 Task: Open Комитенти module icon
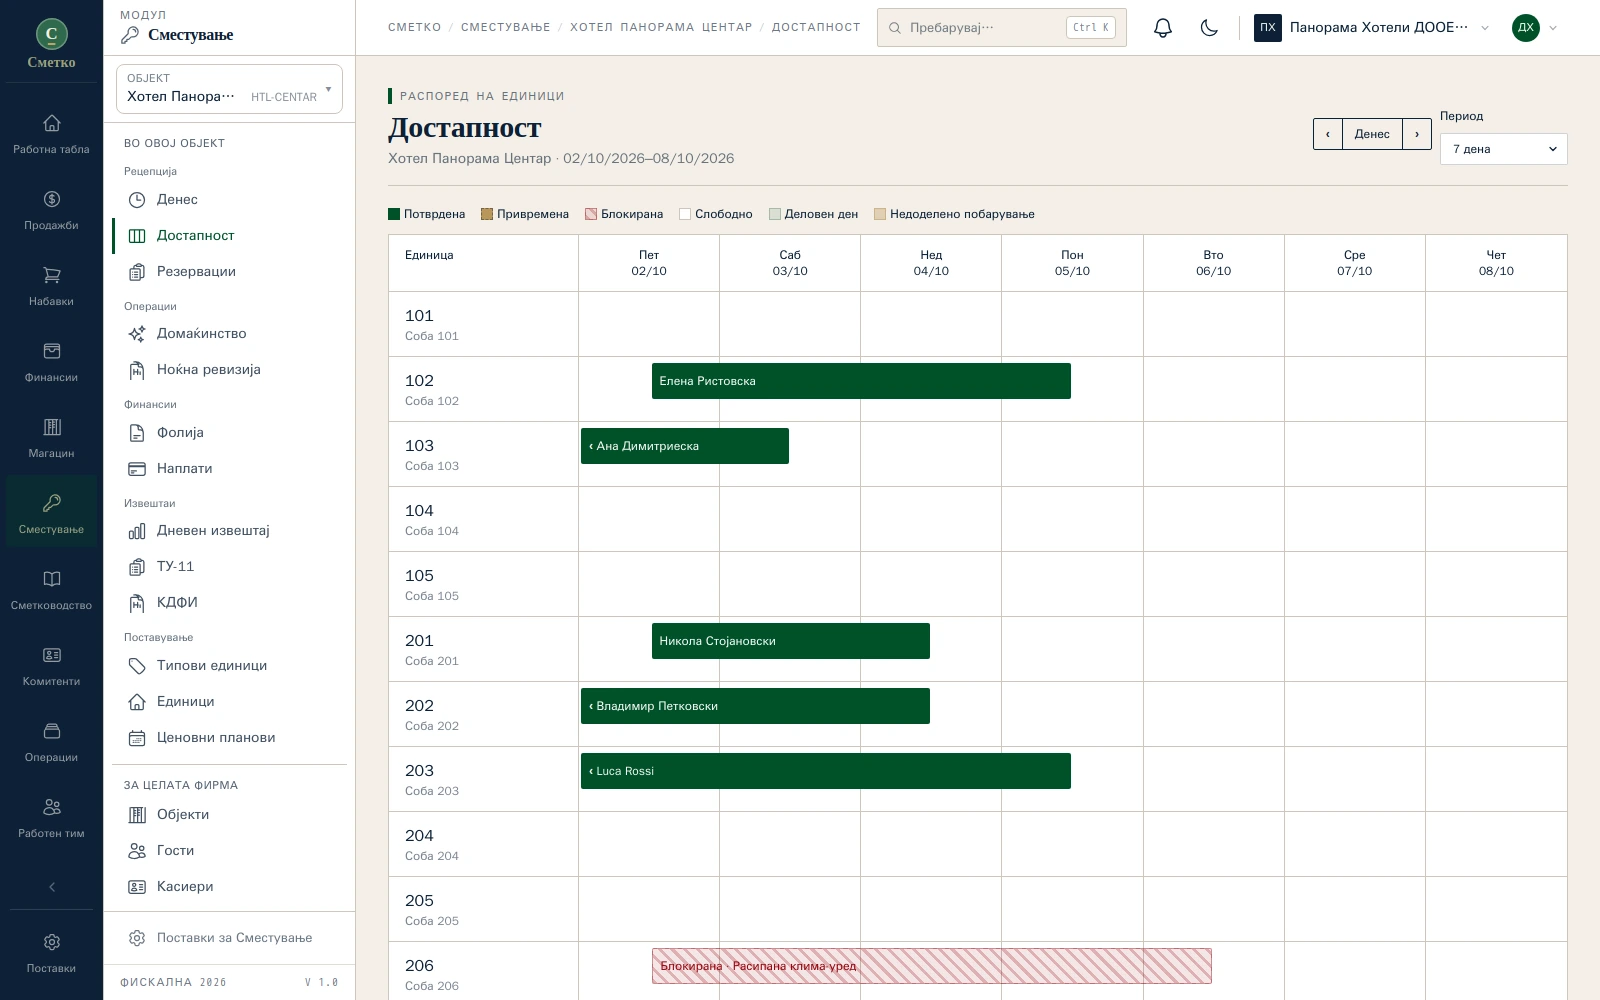click(51, 667)
